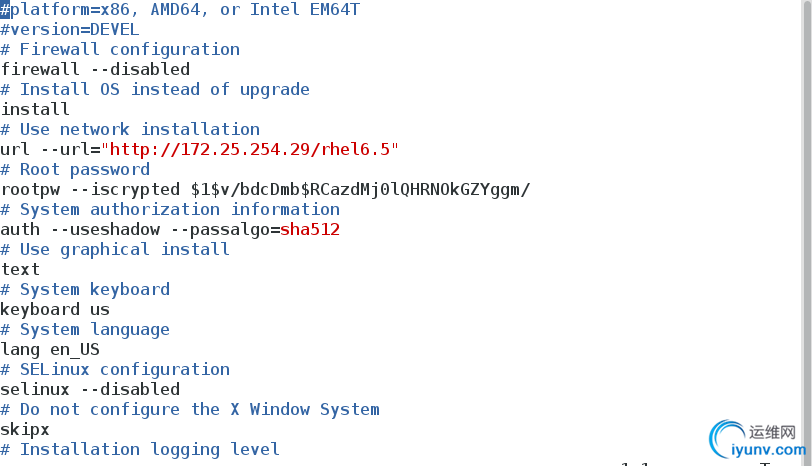Click the 'text' install mode line

20,270
